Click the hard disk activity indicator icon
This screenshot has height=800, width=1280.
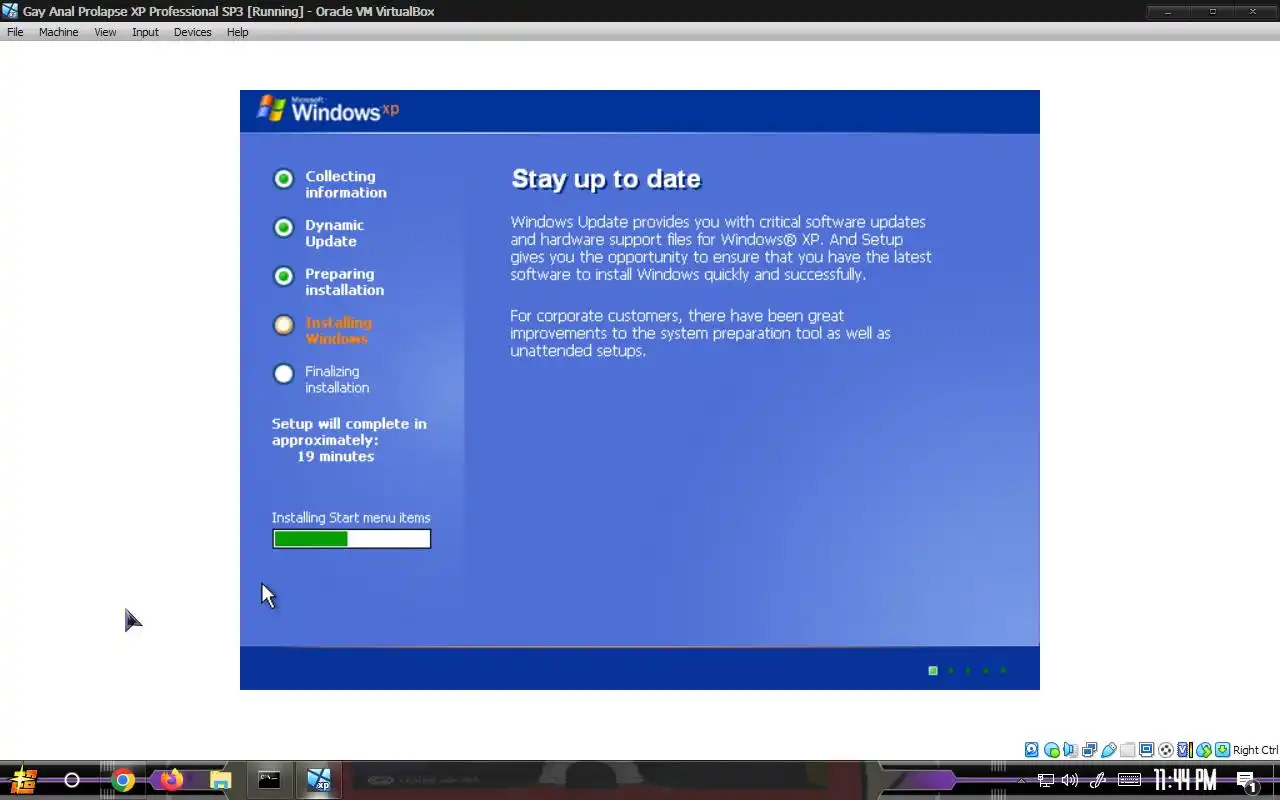click(1032, 750)
